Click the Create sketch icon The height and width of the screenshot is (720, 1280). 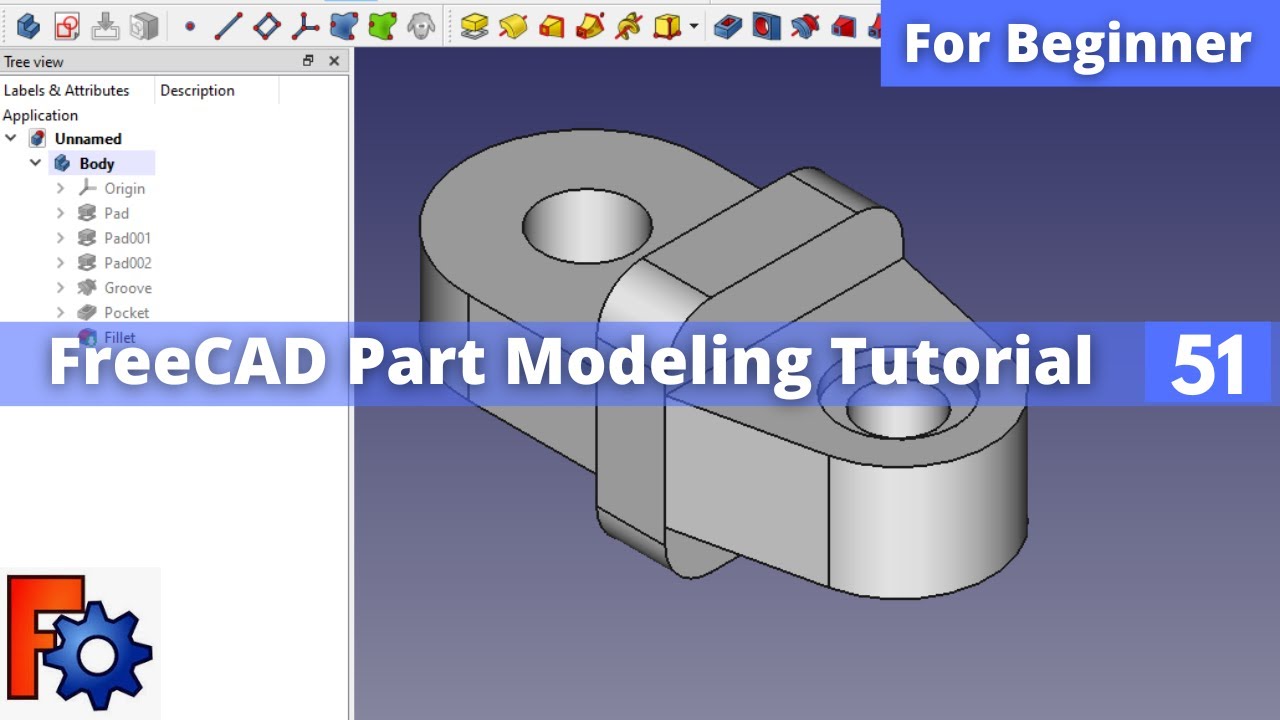(x=67, y=26)
